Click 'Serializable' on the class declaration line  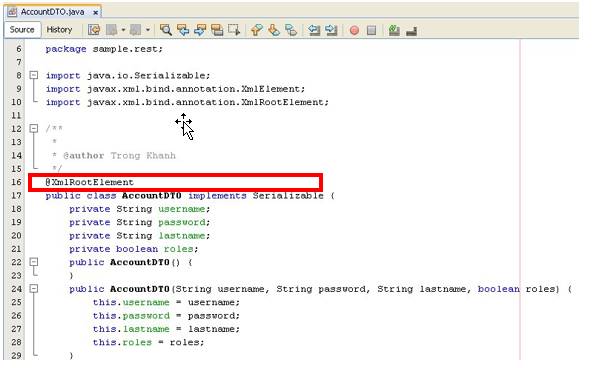[288, 196]
